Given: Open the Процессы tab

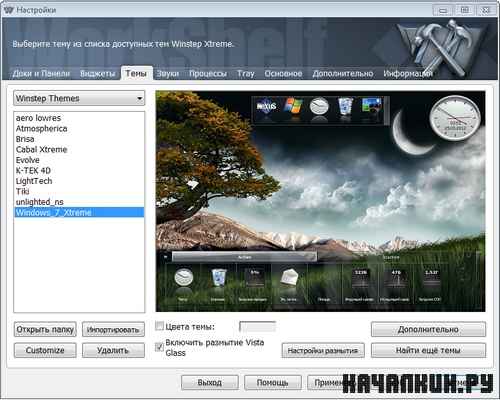Looking at the screenshot, I should [x=208, y=74].
